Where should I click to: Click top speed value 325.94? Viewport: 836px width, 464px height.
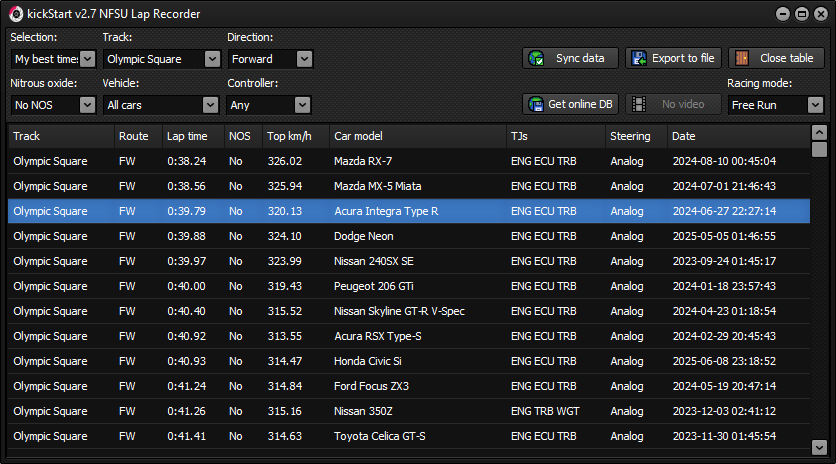click(285, 186)
